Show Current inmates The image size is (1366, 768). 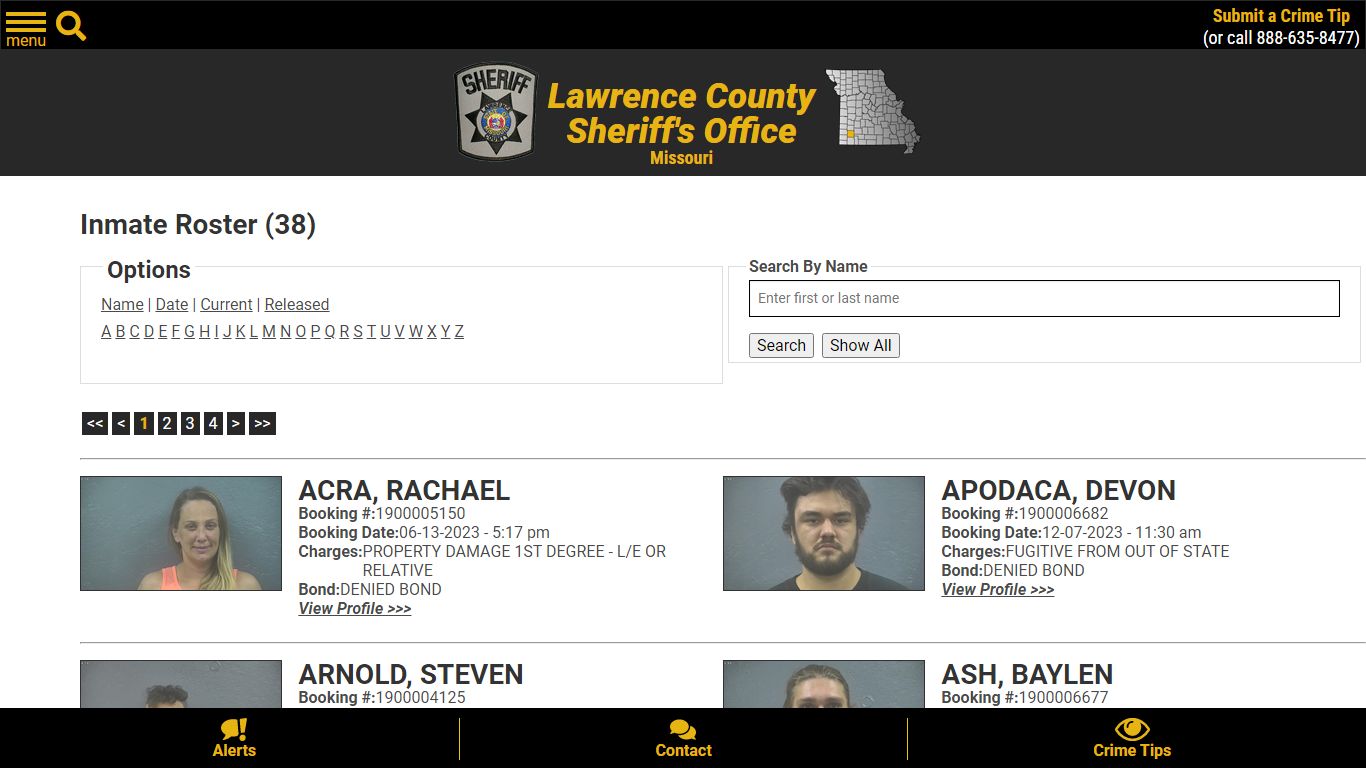pyautogui.click(x=226, y=304)
